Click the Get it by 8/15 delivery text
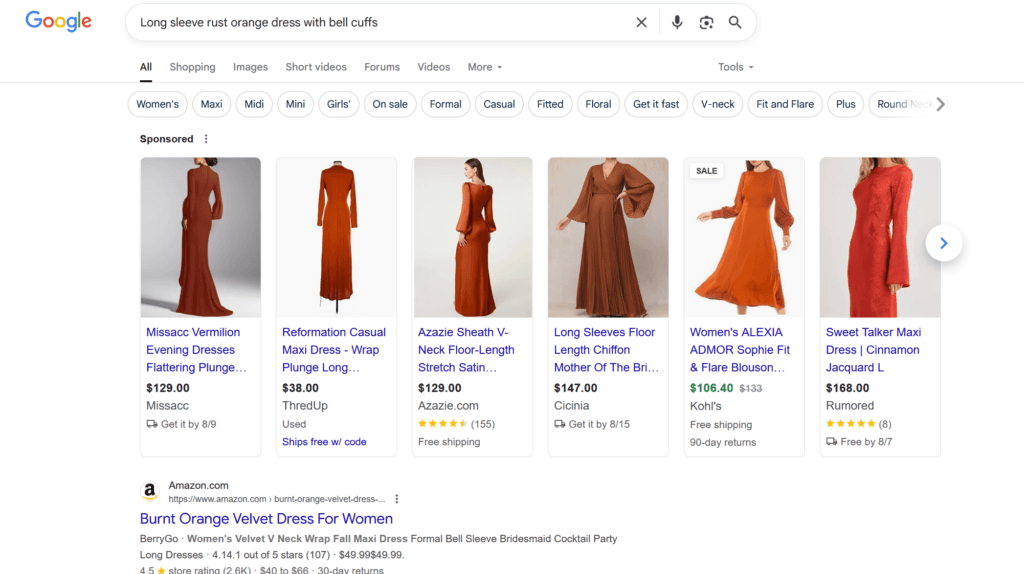1024x574 pixels. point(599,424)
